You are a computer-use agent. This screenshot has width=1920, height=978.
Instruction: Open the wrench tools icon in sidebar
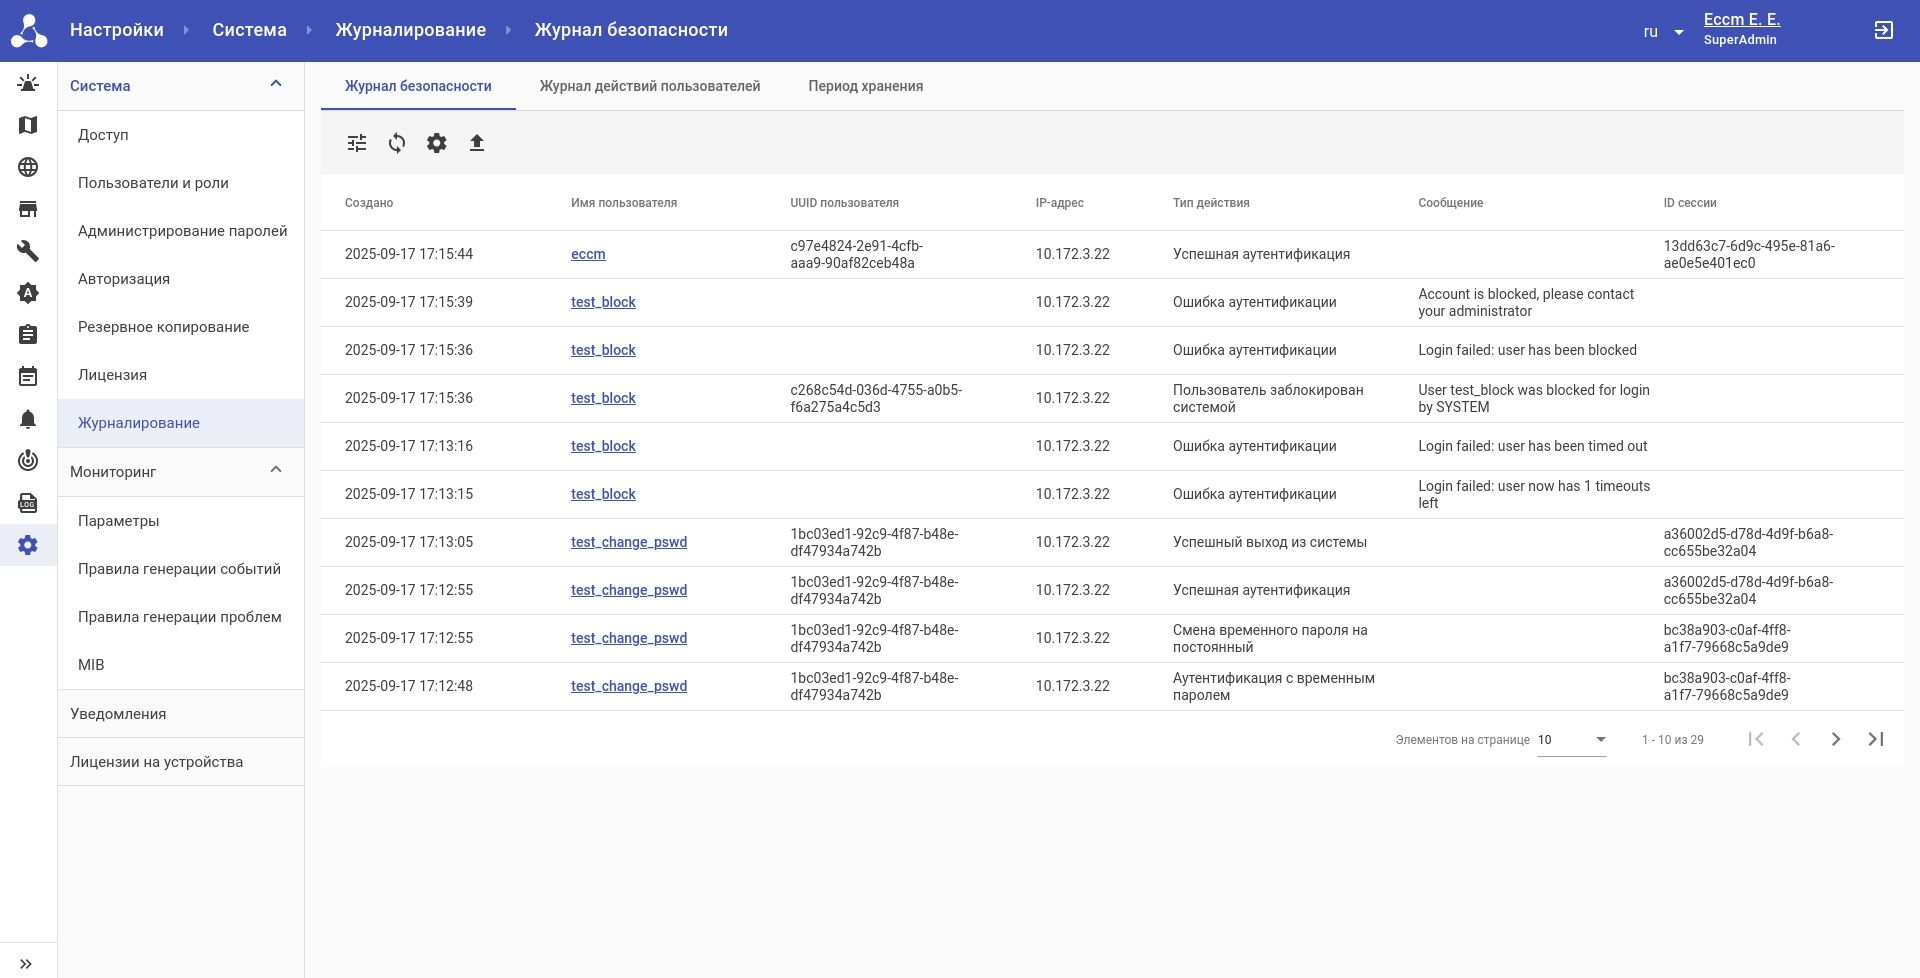tap(28, 251)
